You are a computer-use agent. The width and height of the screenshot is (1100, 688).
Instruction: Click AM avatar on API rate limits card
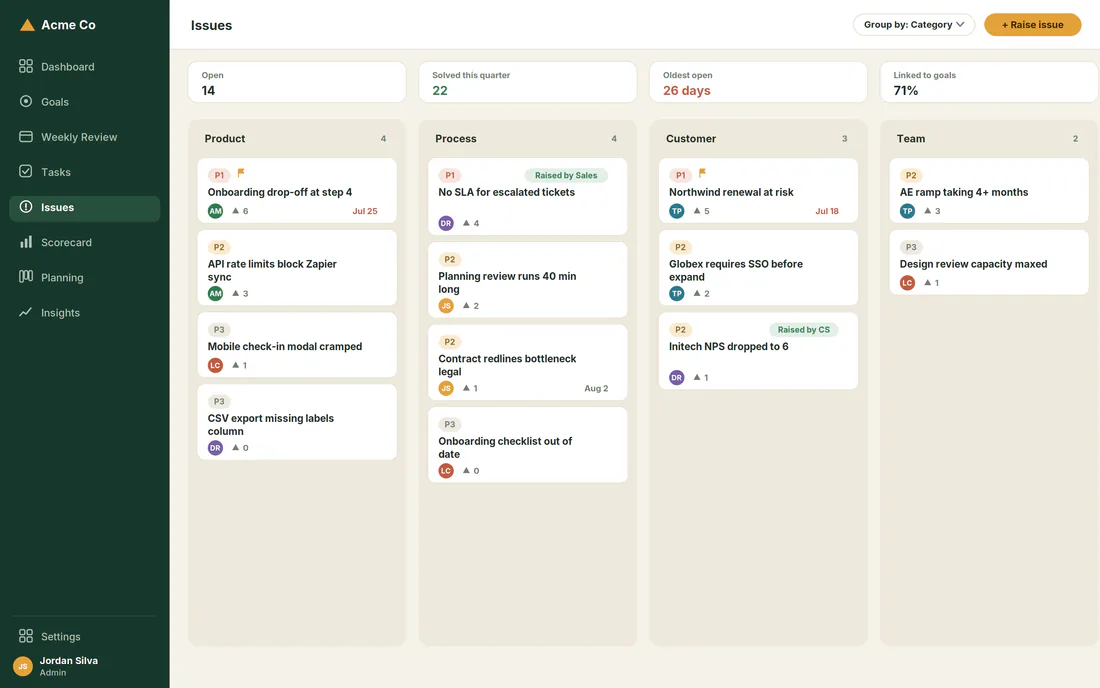[x=215, y=293]
